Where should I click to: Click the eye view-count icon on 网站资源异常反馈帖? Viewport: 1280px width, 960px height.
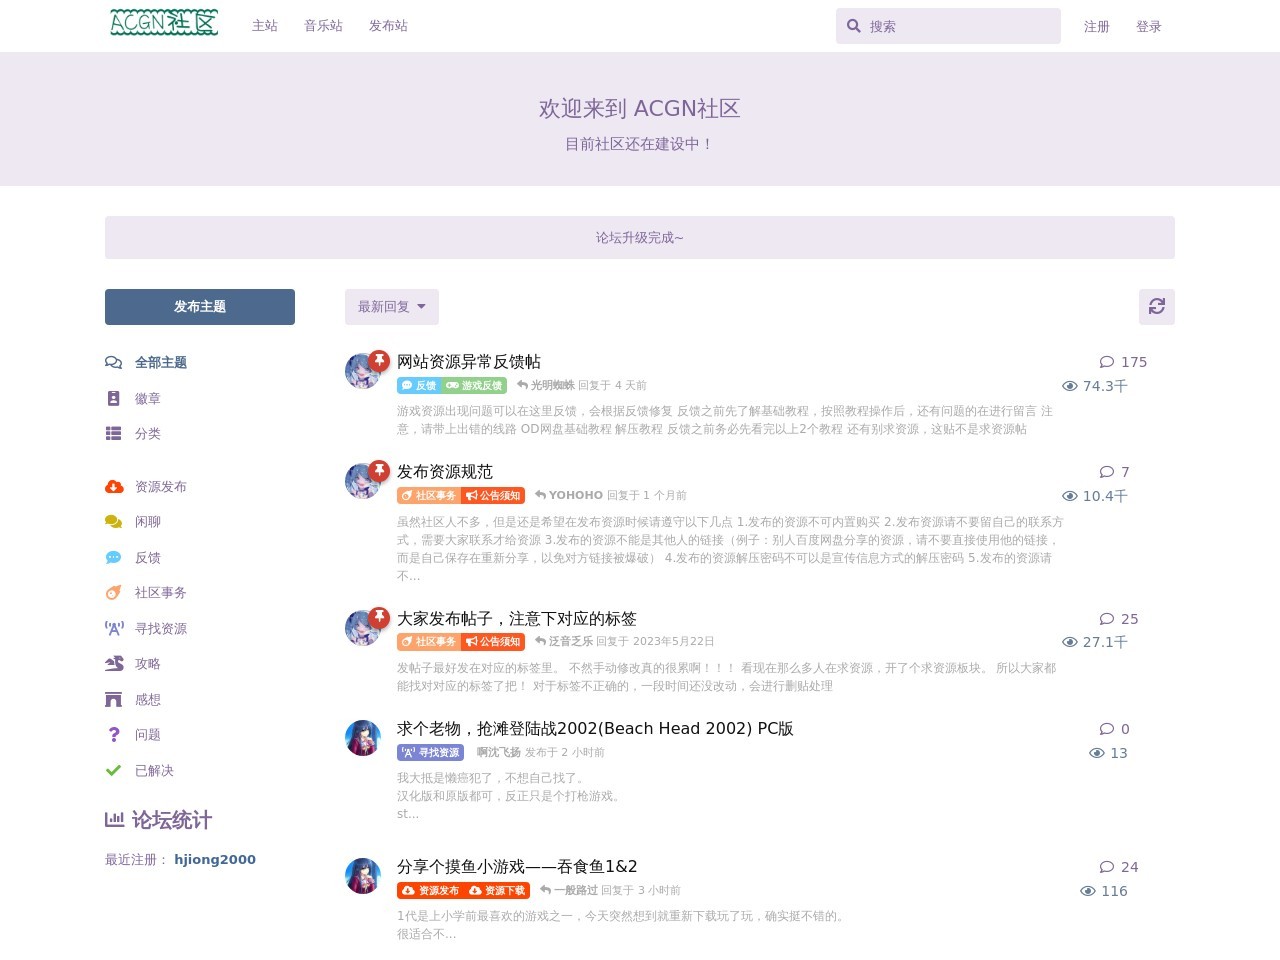[x=1069, y=386]
